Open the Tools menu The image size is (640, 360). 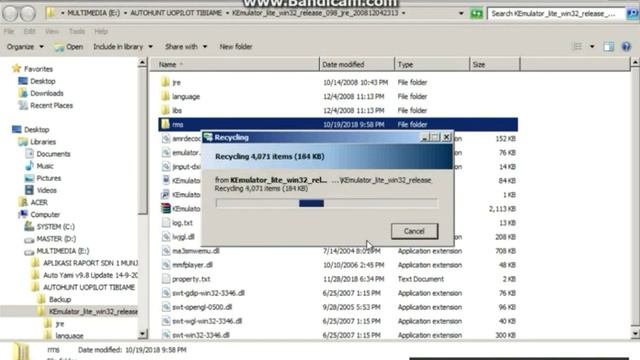point(76,31)
